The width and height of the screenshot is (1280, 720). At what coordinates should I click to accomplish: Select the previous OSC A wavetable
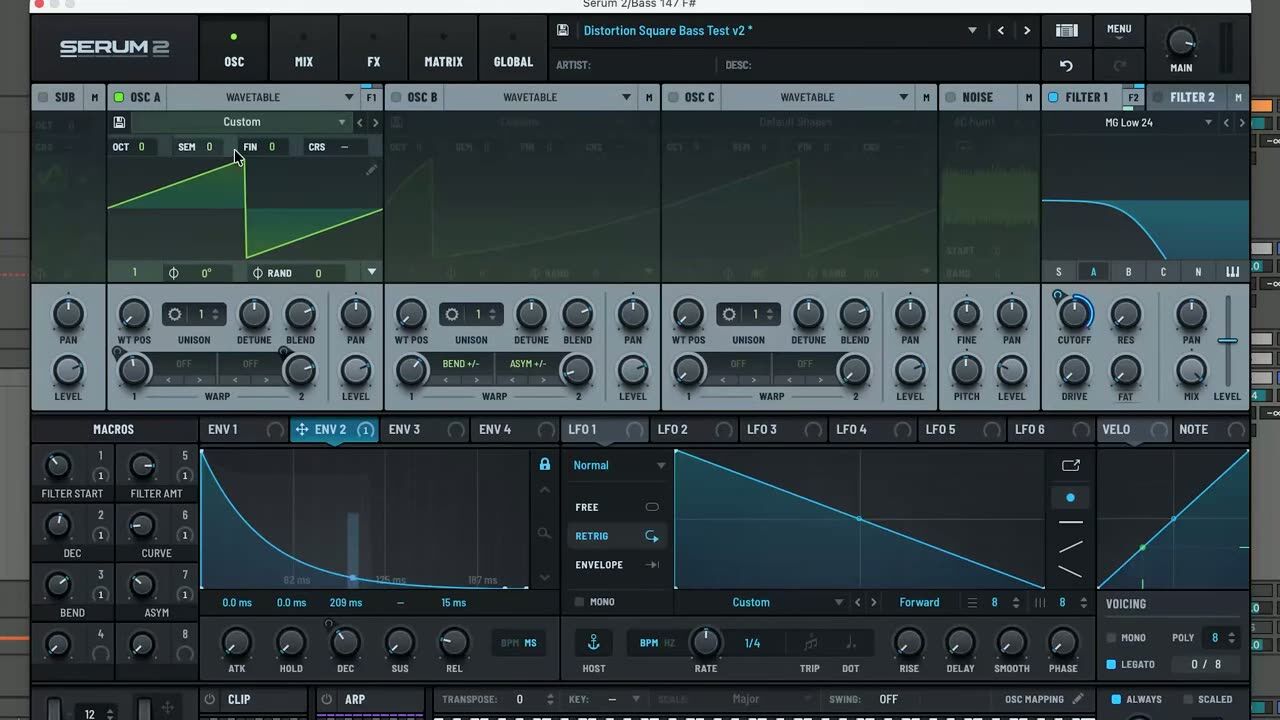pos(360,123)
